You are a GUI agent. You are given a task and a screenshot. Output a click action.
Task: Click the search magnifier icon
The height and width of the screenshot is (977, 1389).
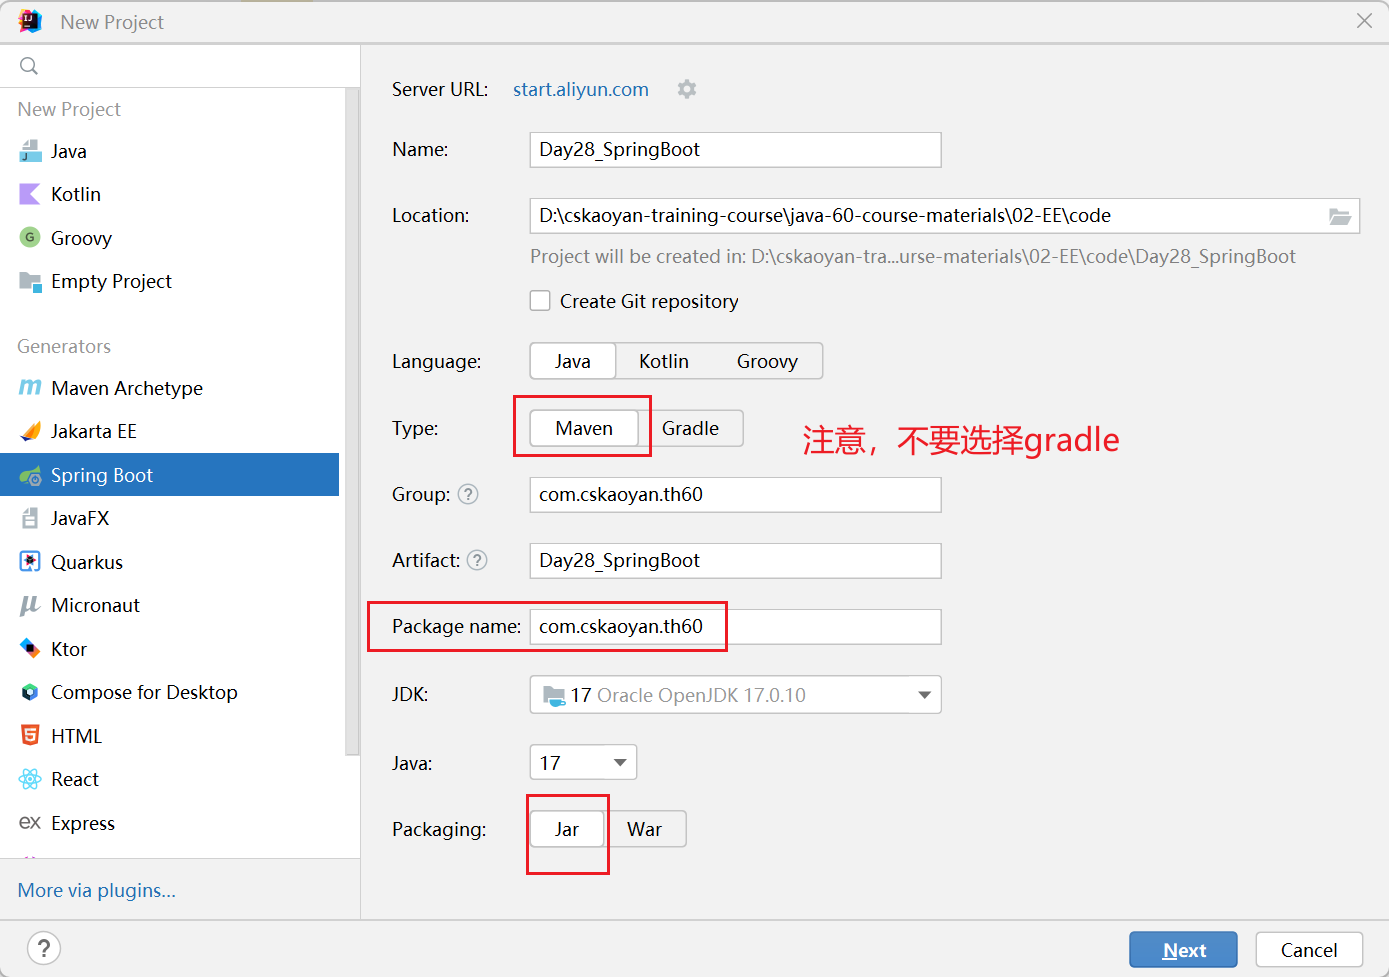pyautogui.click(x=29, y=66)
